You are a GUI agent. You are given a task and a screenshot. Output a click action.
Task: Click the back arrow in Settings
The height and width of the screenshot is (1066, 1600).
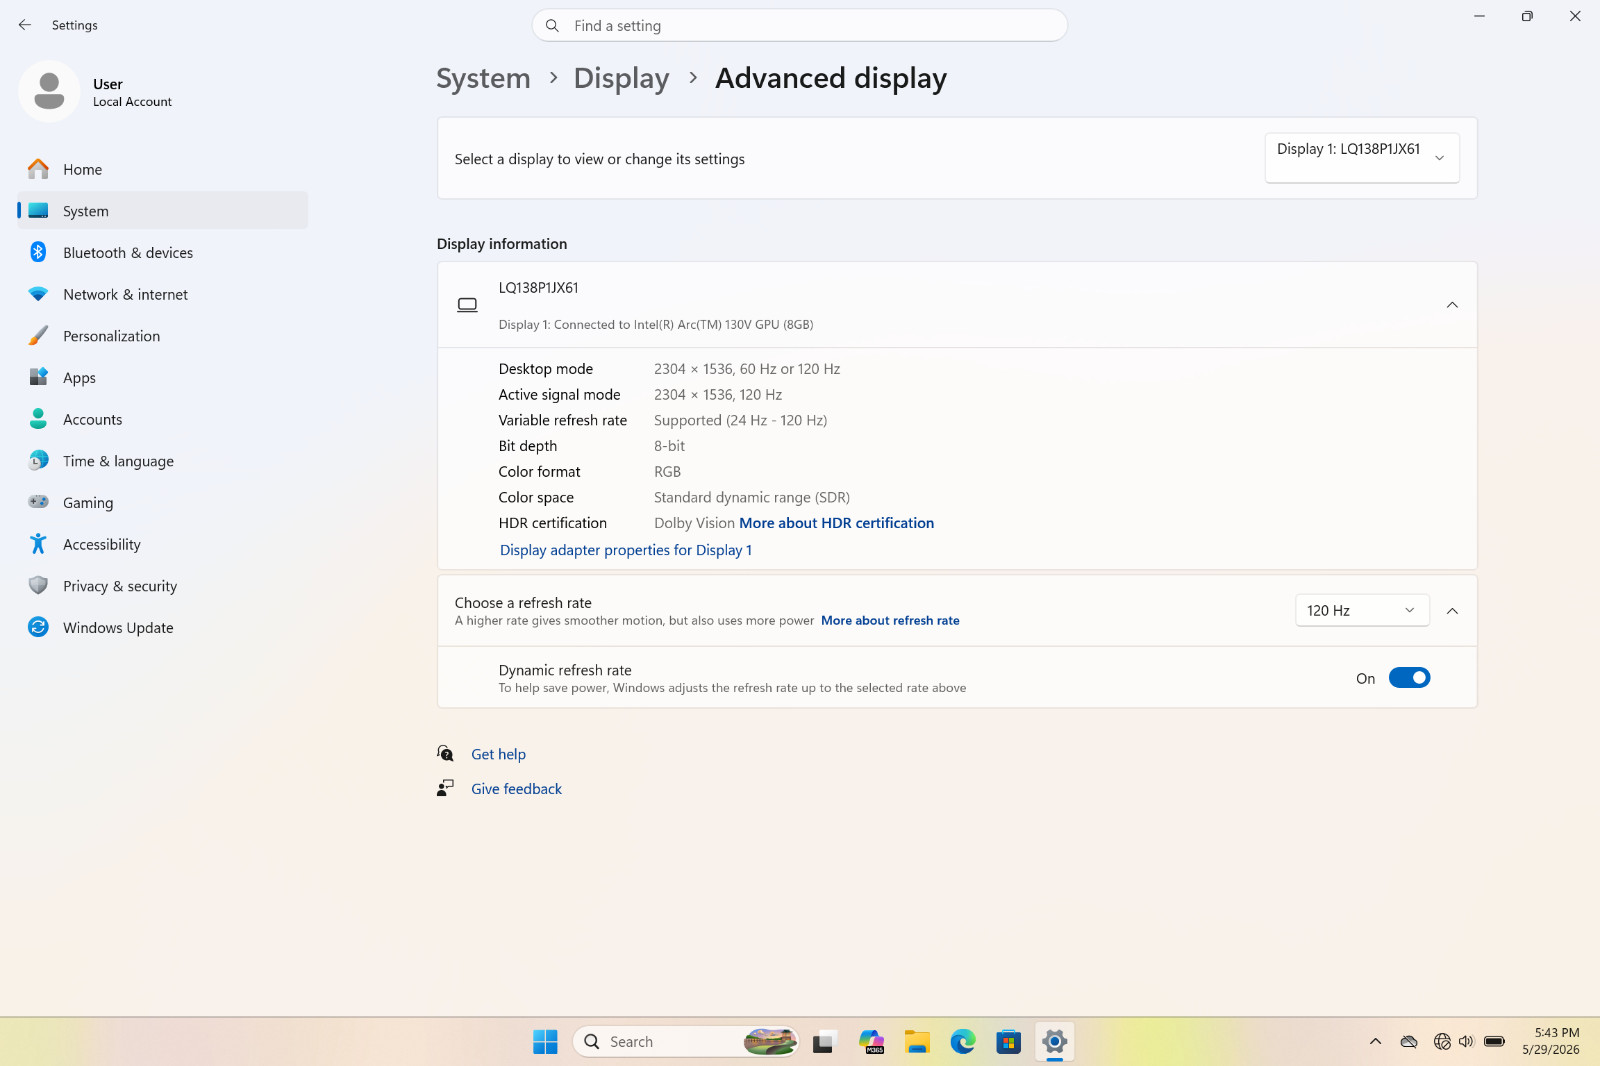tap(25, 25)
